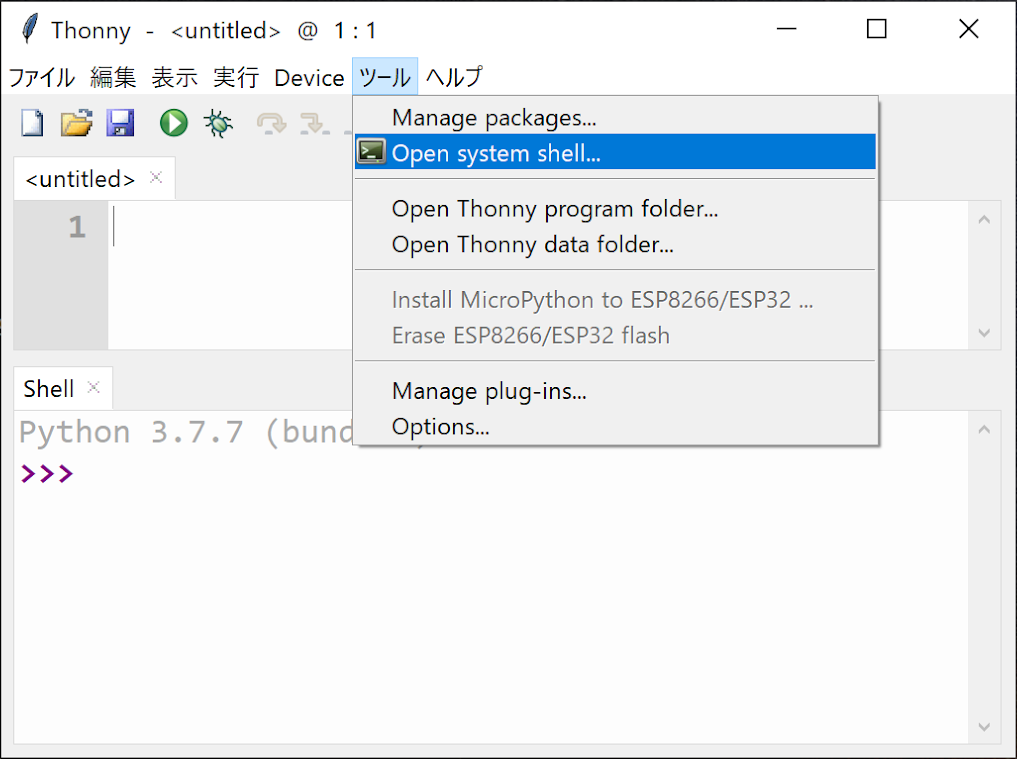Close the ツール menu from the menu bar
Screen dimensions: 1017x759
385,77
